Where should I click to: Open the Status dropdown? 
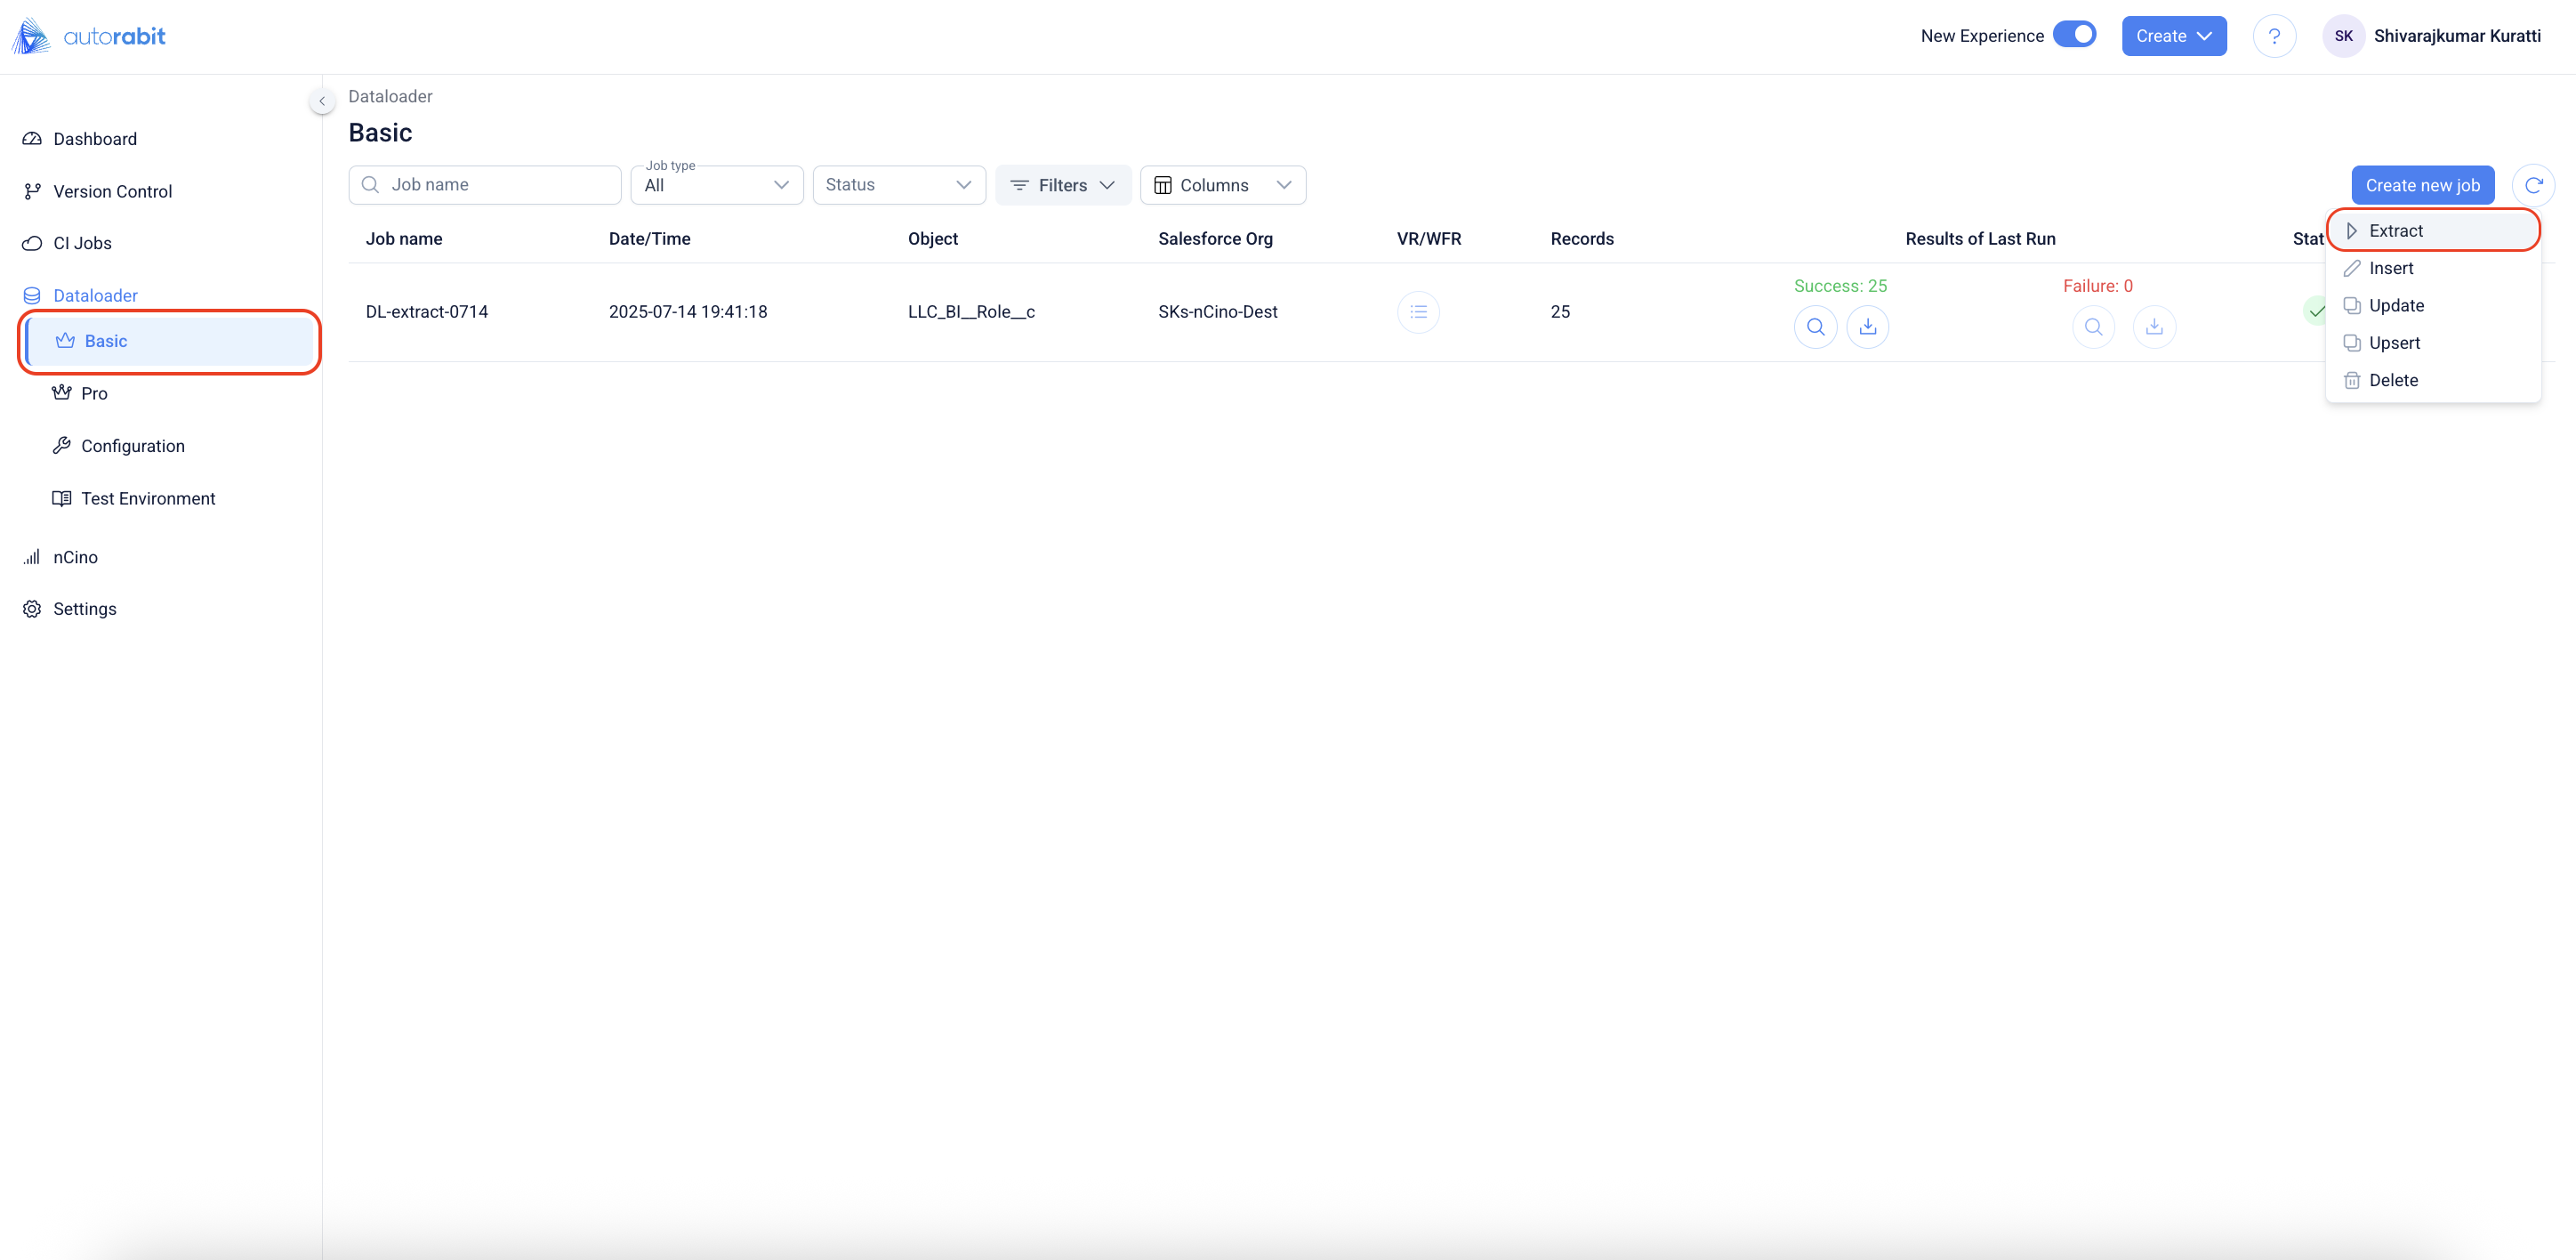898,185
